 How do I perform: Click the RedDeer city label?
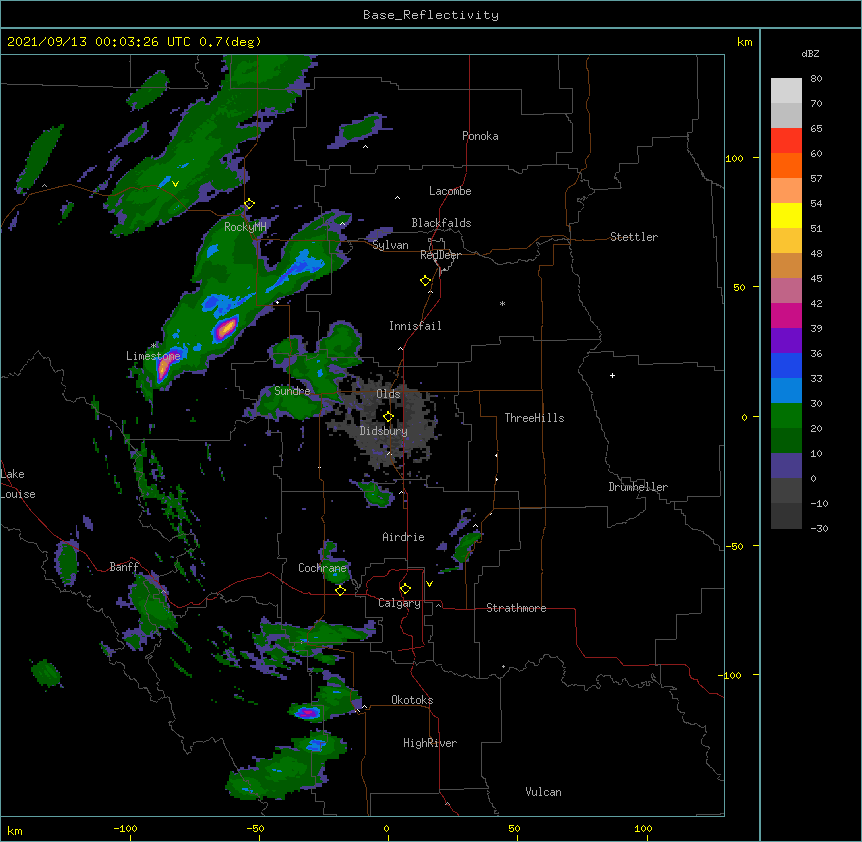(x=440, y=255)
